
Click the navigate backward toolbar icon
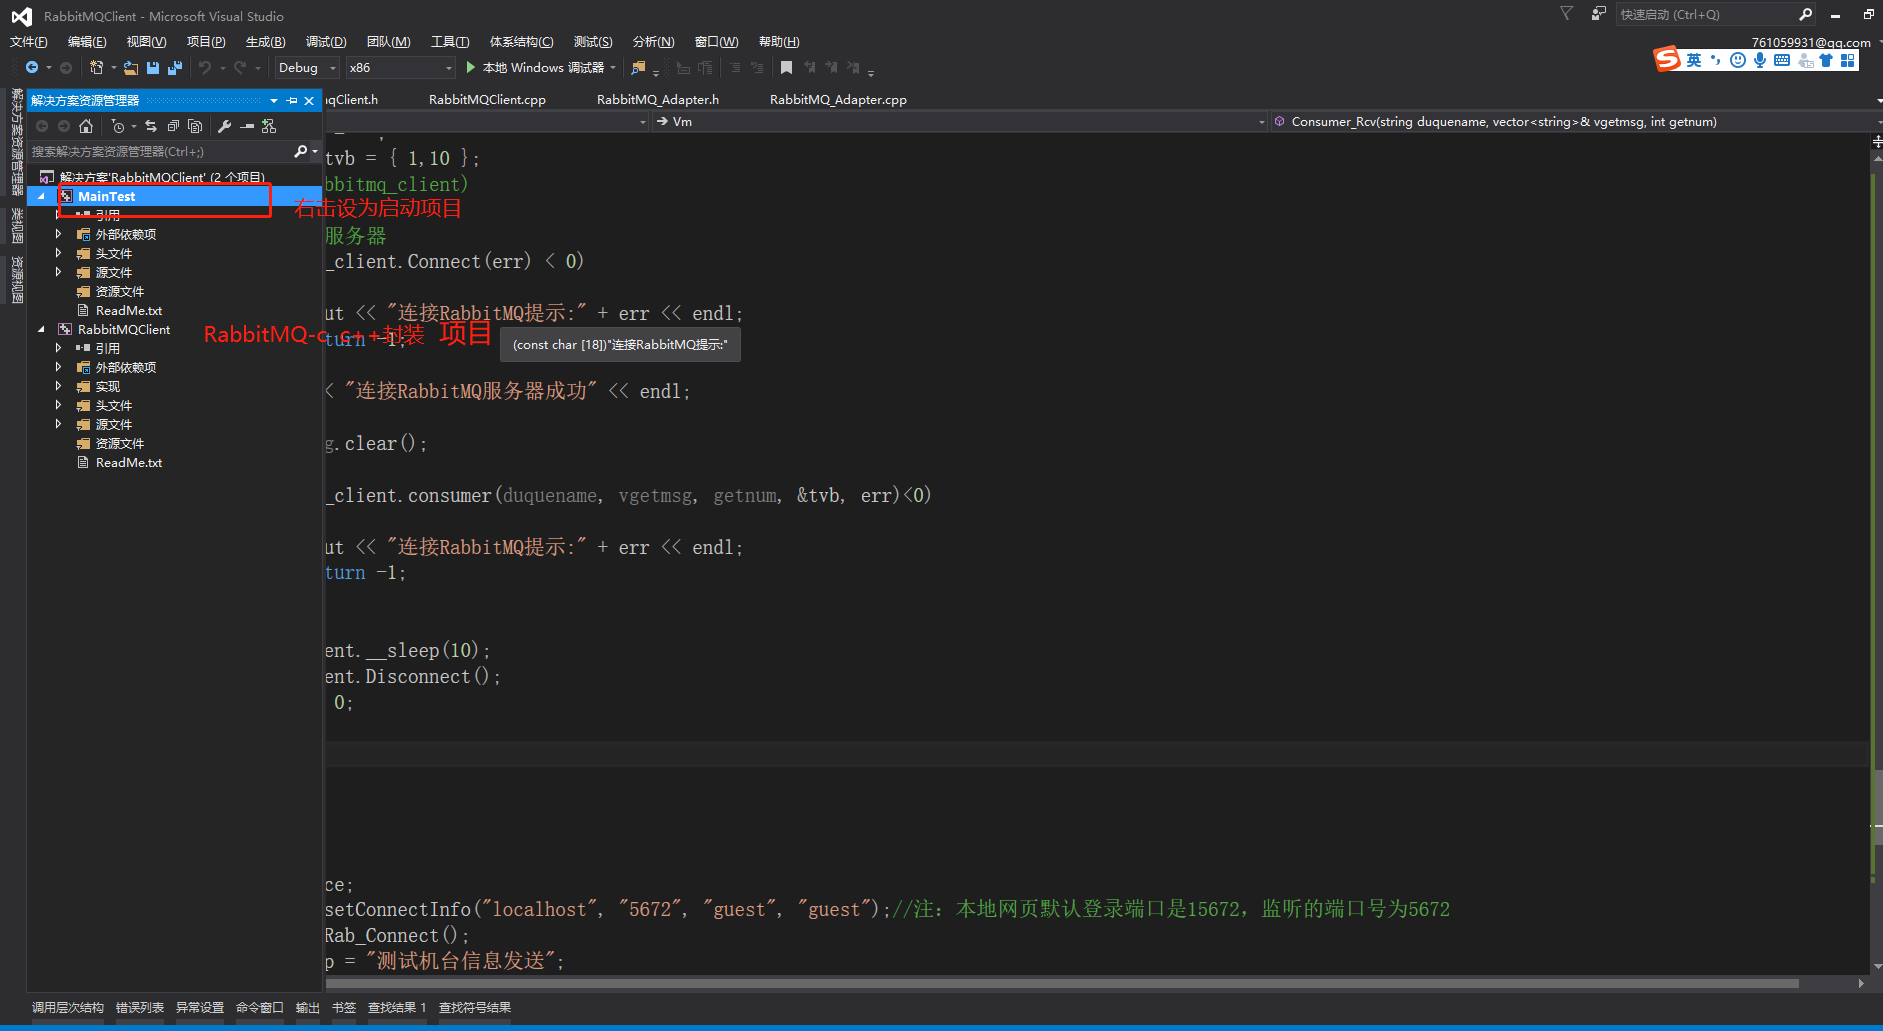(x=32, y=68)
